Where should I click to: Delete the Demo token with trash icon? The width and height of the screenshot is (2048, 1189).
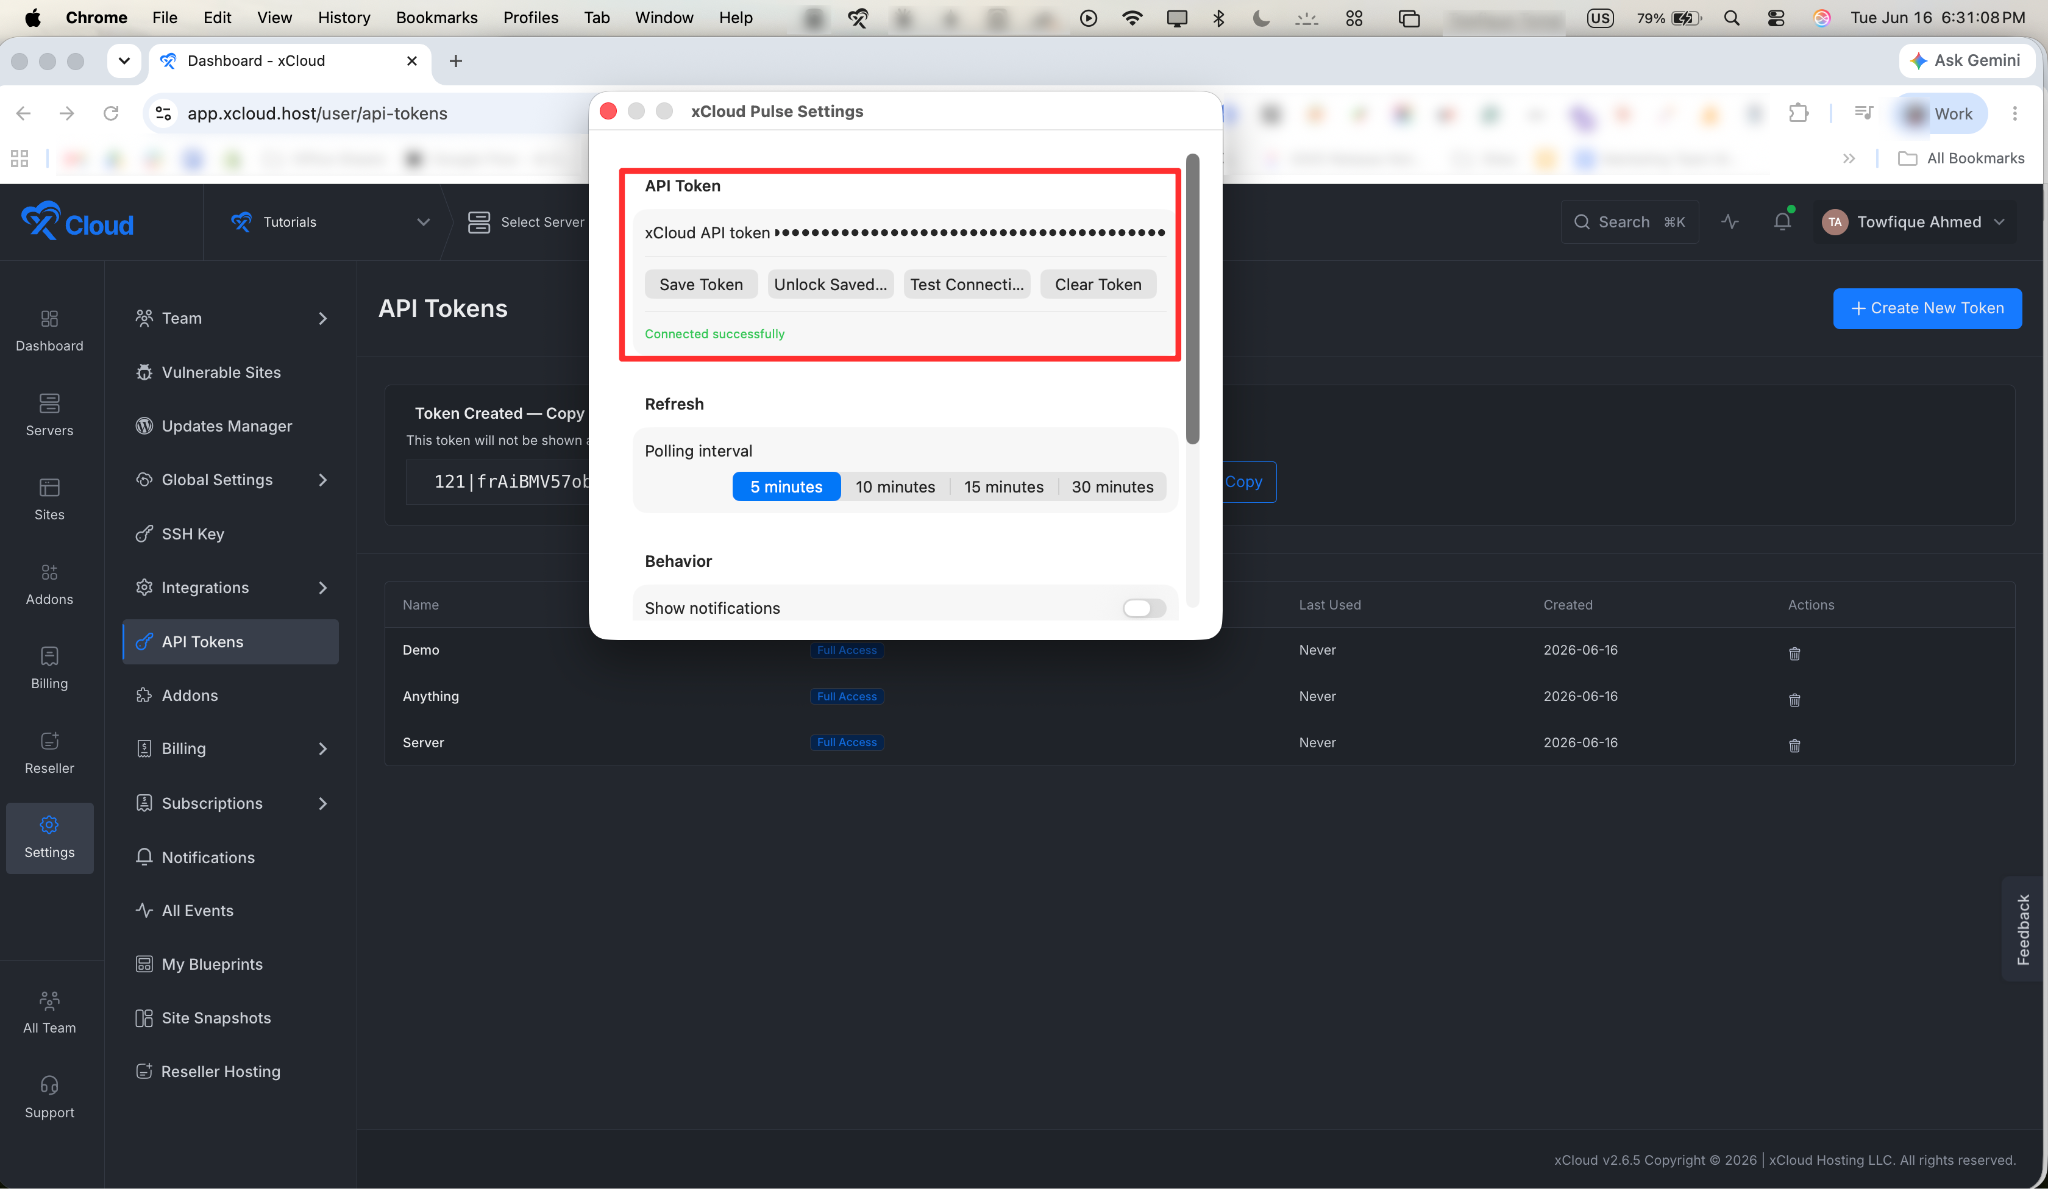point(1794,653)
